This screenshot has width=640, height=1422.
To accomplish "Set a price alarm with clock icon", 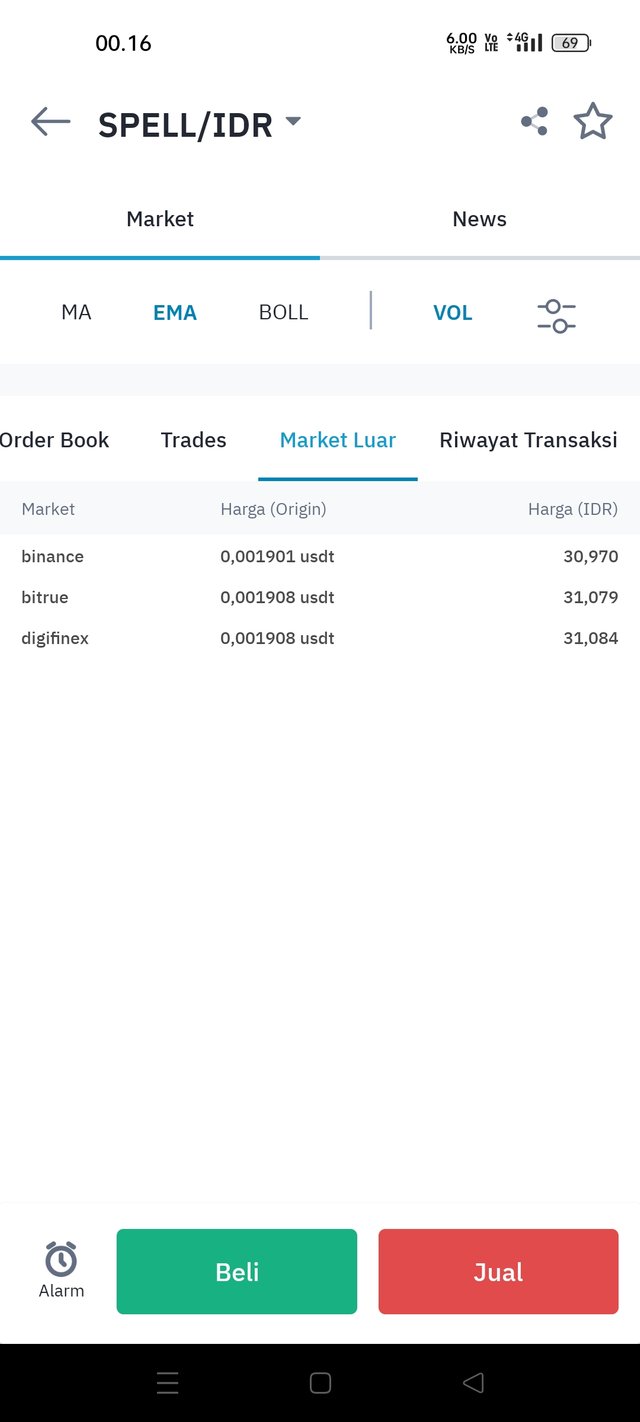I will 61,1269.
